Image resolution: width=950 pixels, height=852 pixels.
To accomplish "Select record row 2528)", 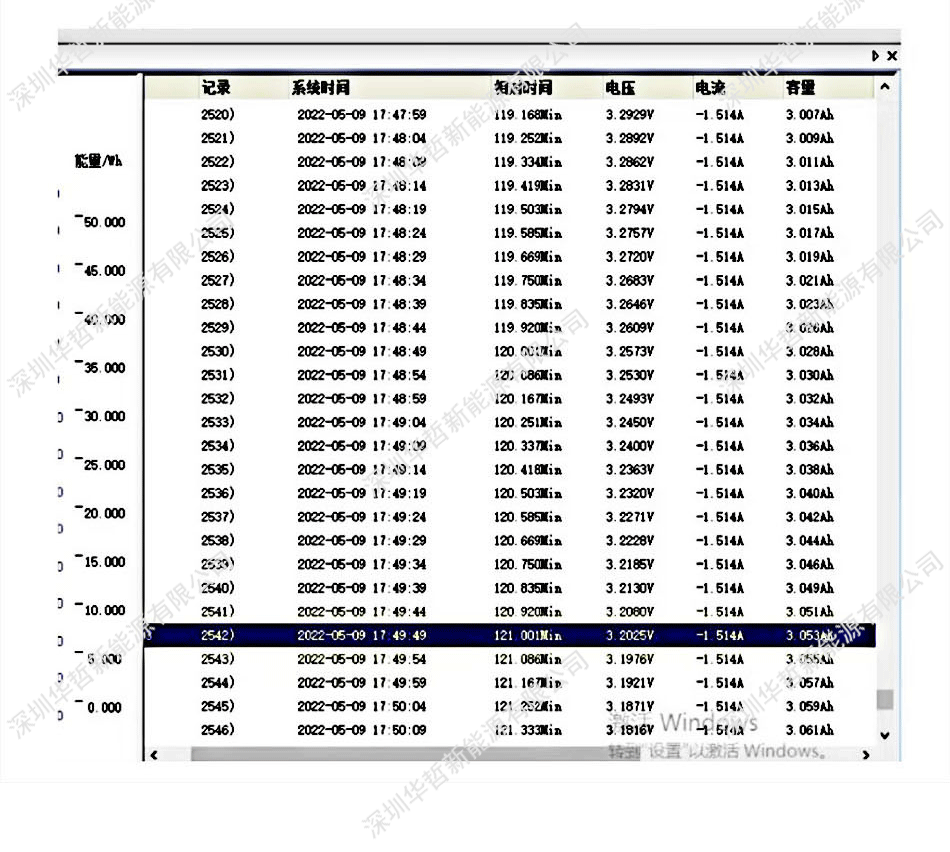I will point(510,304).
